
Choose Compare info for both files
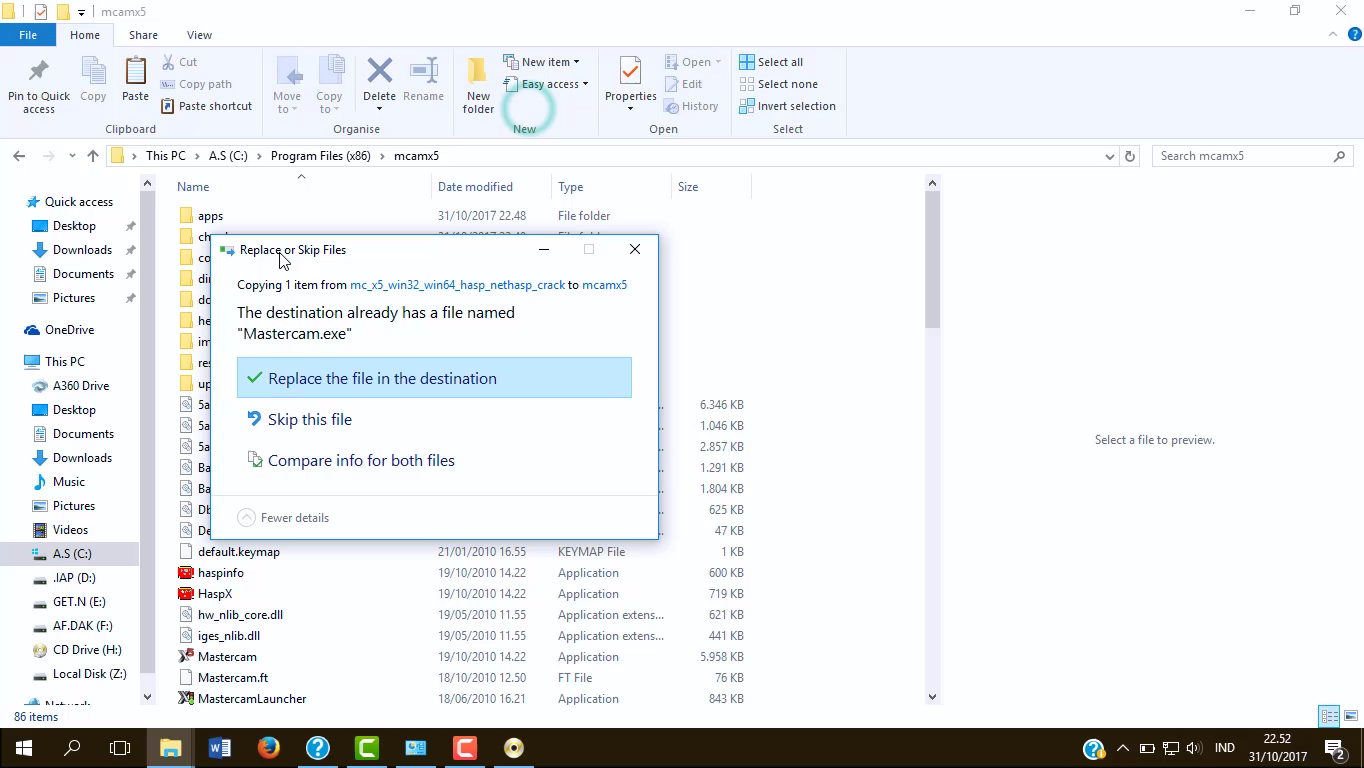click(x=434, y=460)
